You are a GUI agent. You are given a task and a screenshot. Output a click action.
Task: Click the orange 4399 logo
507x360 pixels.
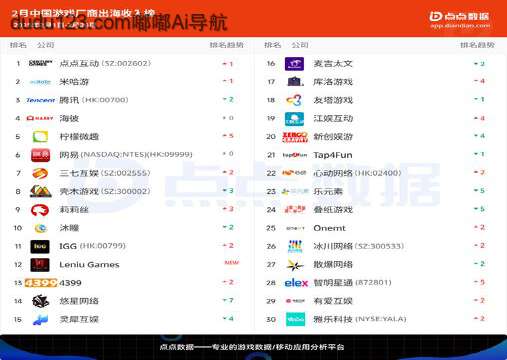pyautogui.click(x=41, y=283)
